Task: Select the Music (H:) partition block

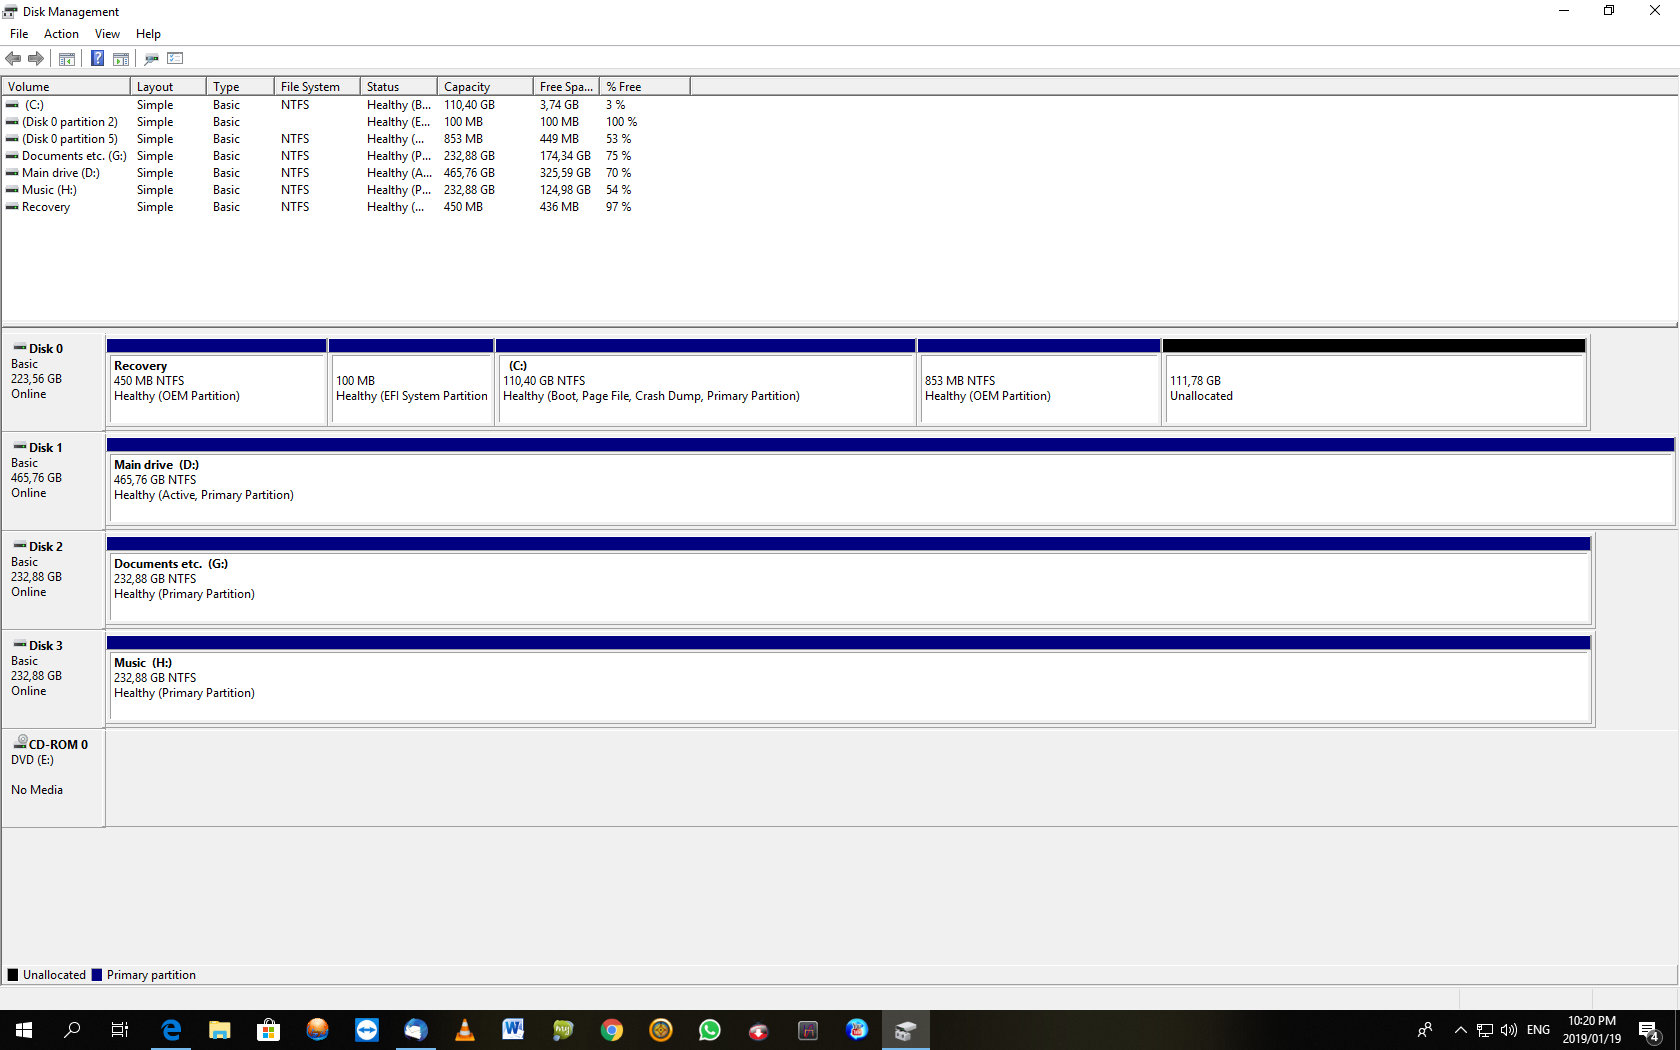Action: (848, 679)
